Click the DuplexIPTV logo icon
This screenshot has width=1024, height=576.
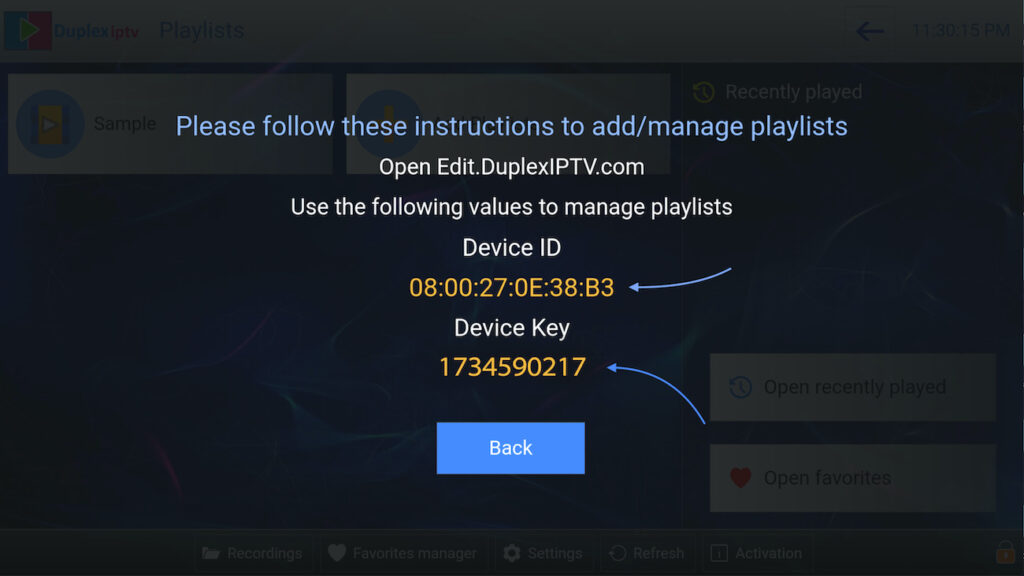(27, 30)
